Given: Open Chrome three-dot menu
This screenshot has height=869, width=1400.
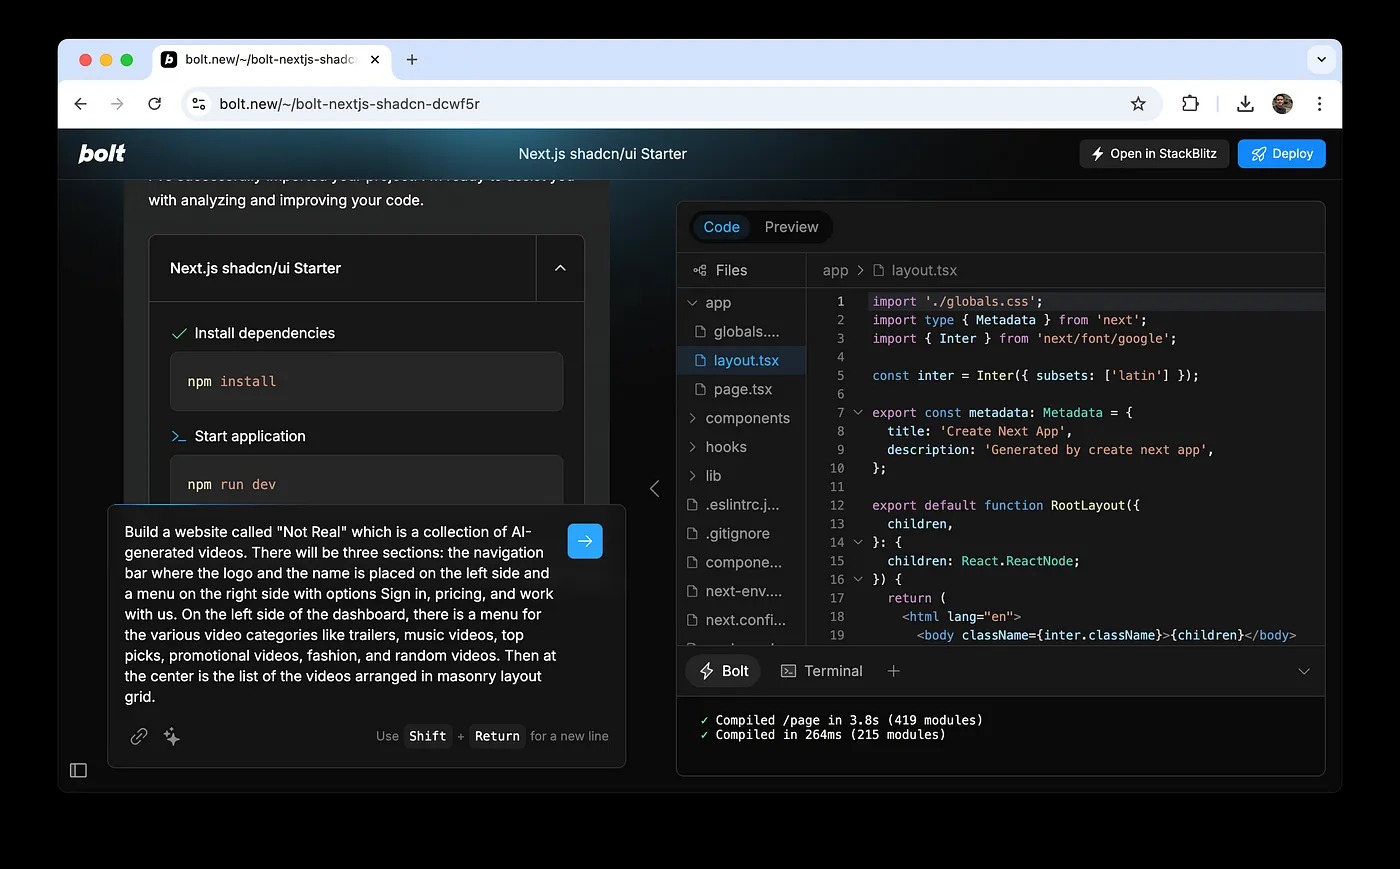Looking at the screenshot, I should 1319,104.
